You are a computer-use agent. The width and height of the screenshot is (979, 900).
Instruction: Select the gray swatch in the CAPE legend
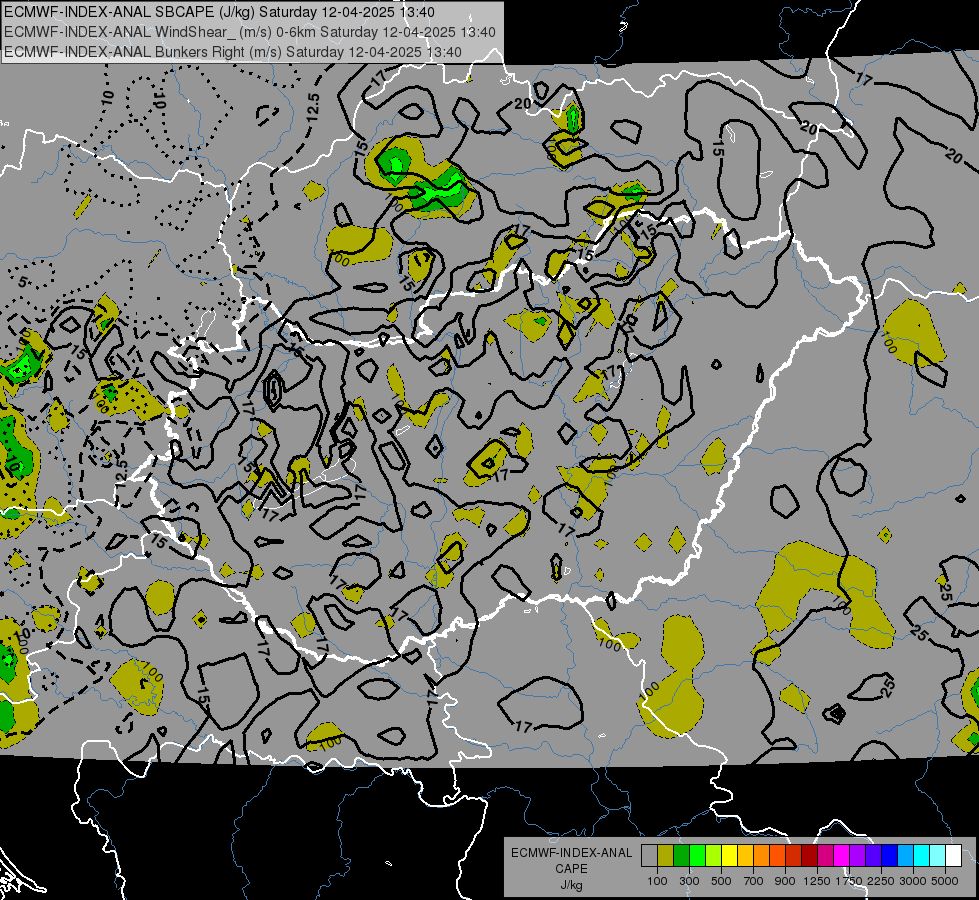pyautogui.click(x=649, y=855)
